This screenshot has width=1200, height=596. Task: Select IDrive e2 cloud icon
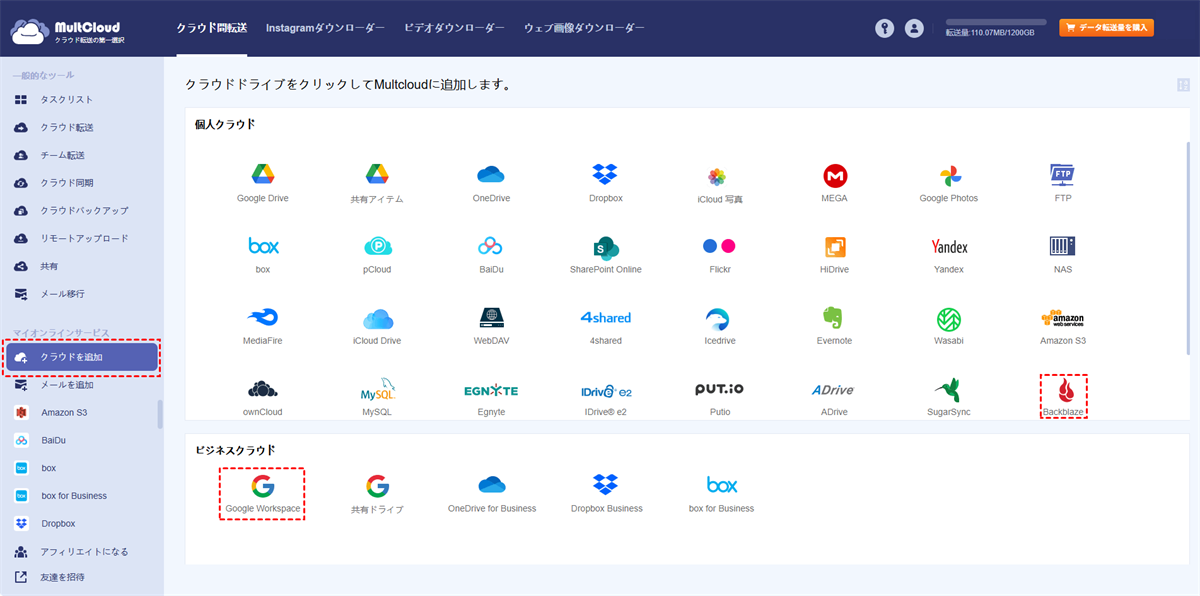point(605,391)
